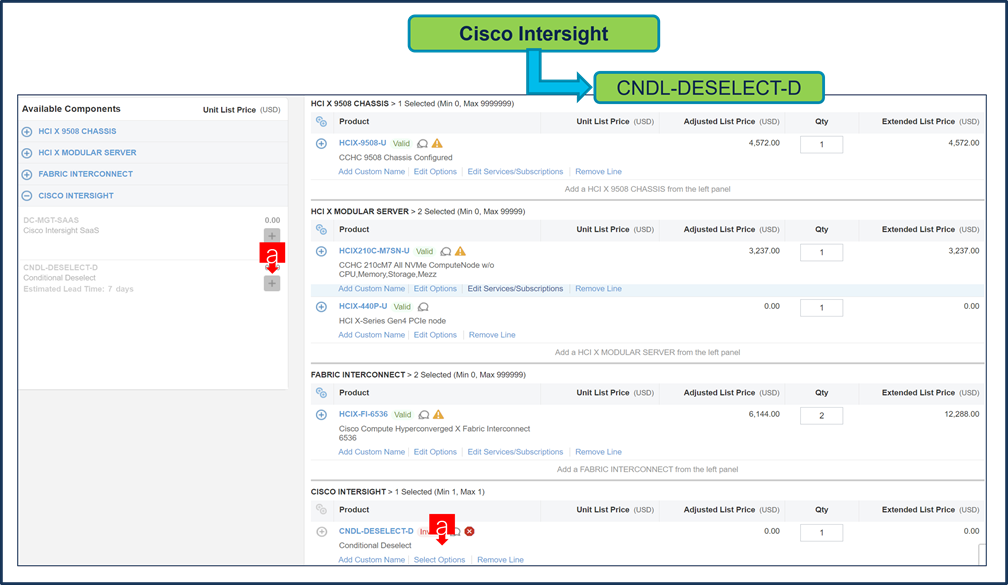Edit the quantity field for HCIX210C-M7SN-U

tap(822, 253)
